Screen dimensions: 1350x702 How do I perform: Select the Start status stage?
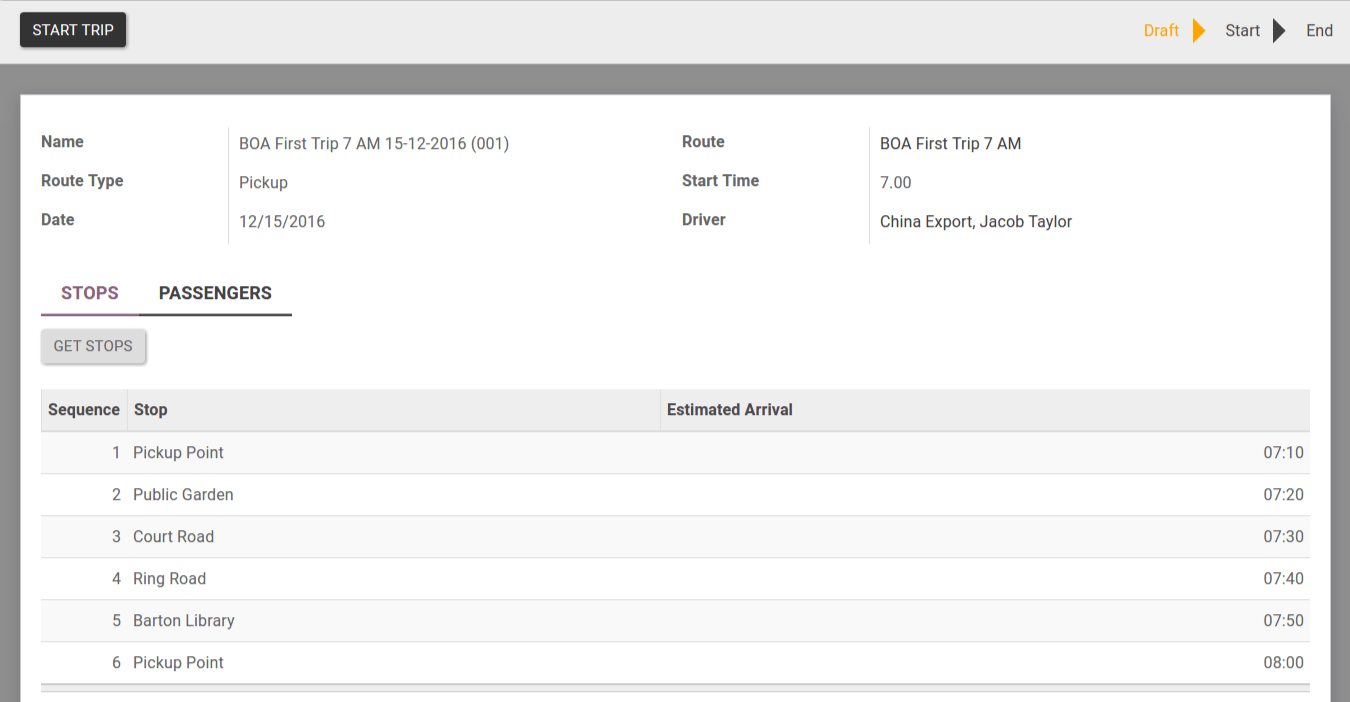(x=1242, y=30)
